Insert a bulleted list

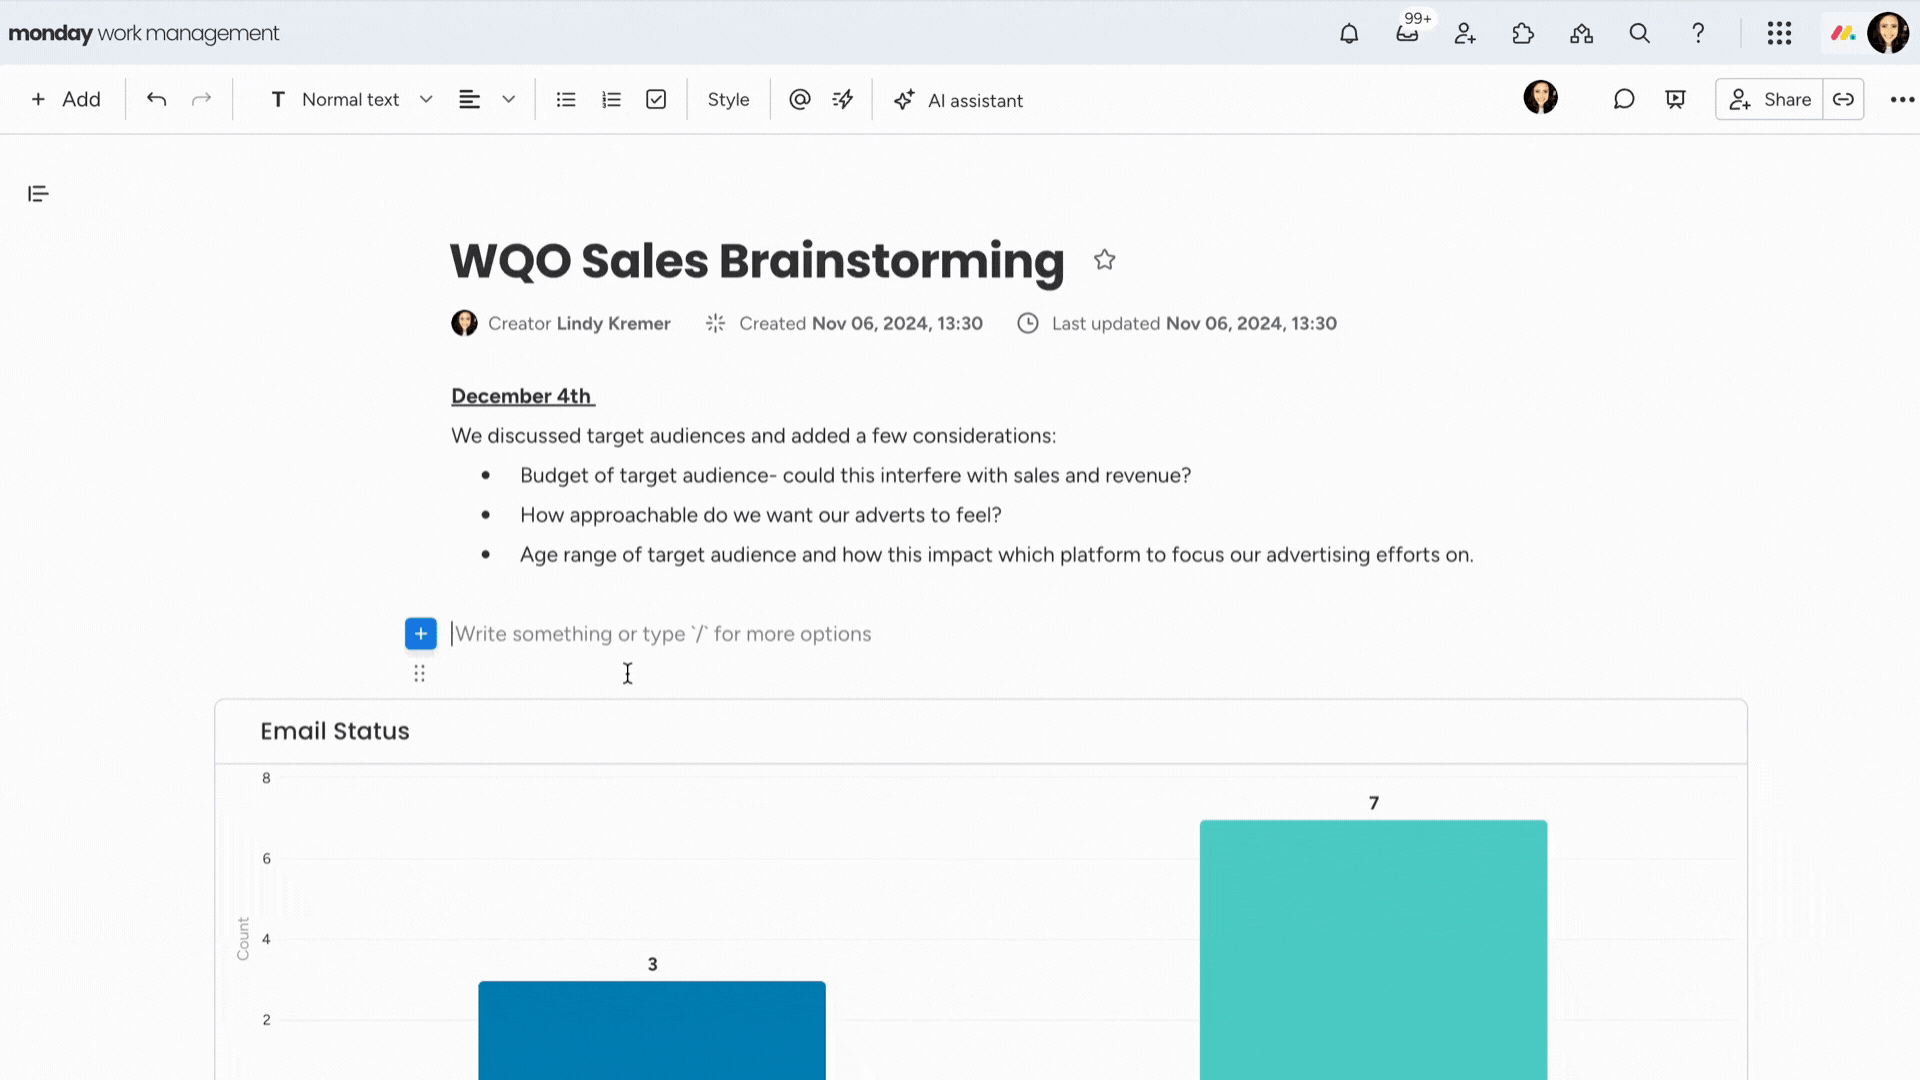pos(566,99)
